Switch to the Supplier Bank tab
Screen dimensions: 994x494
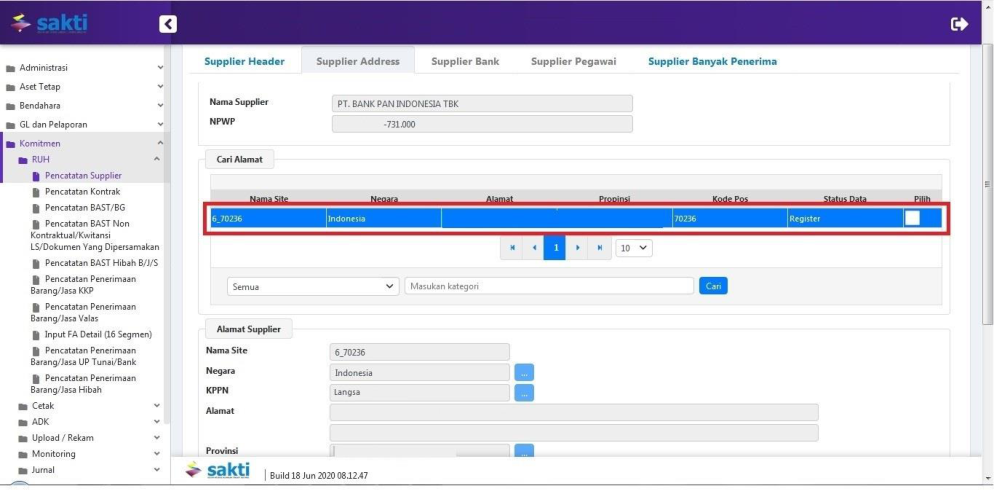465,61
